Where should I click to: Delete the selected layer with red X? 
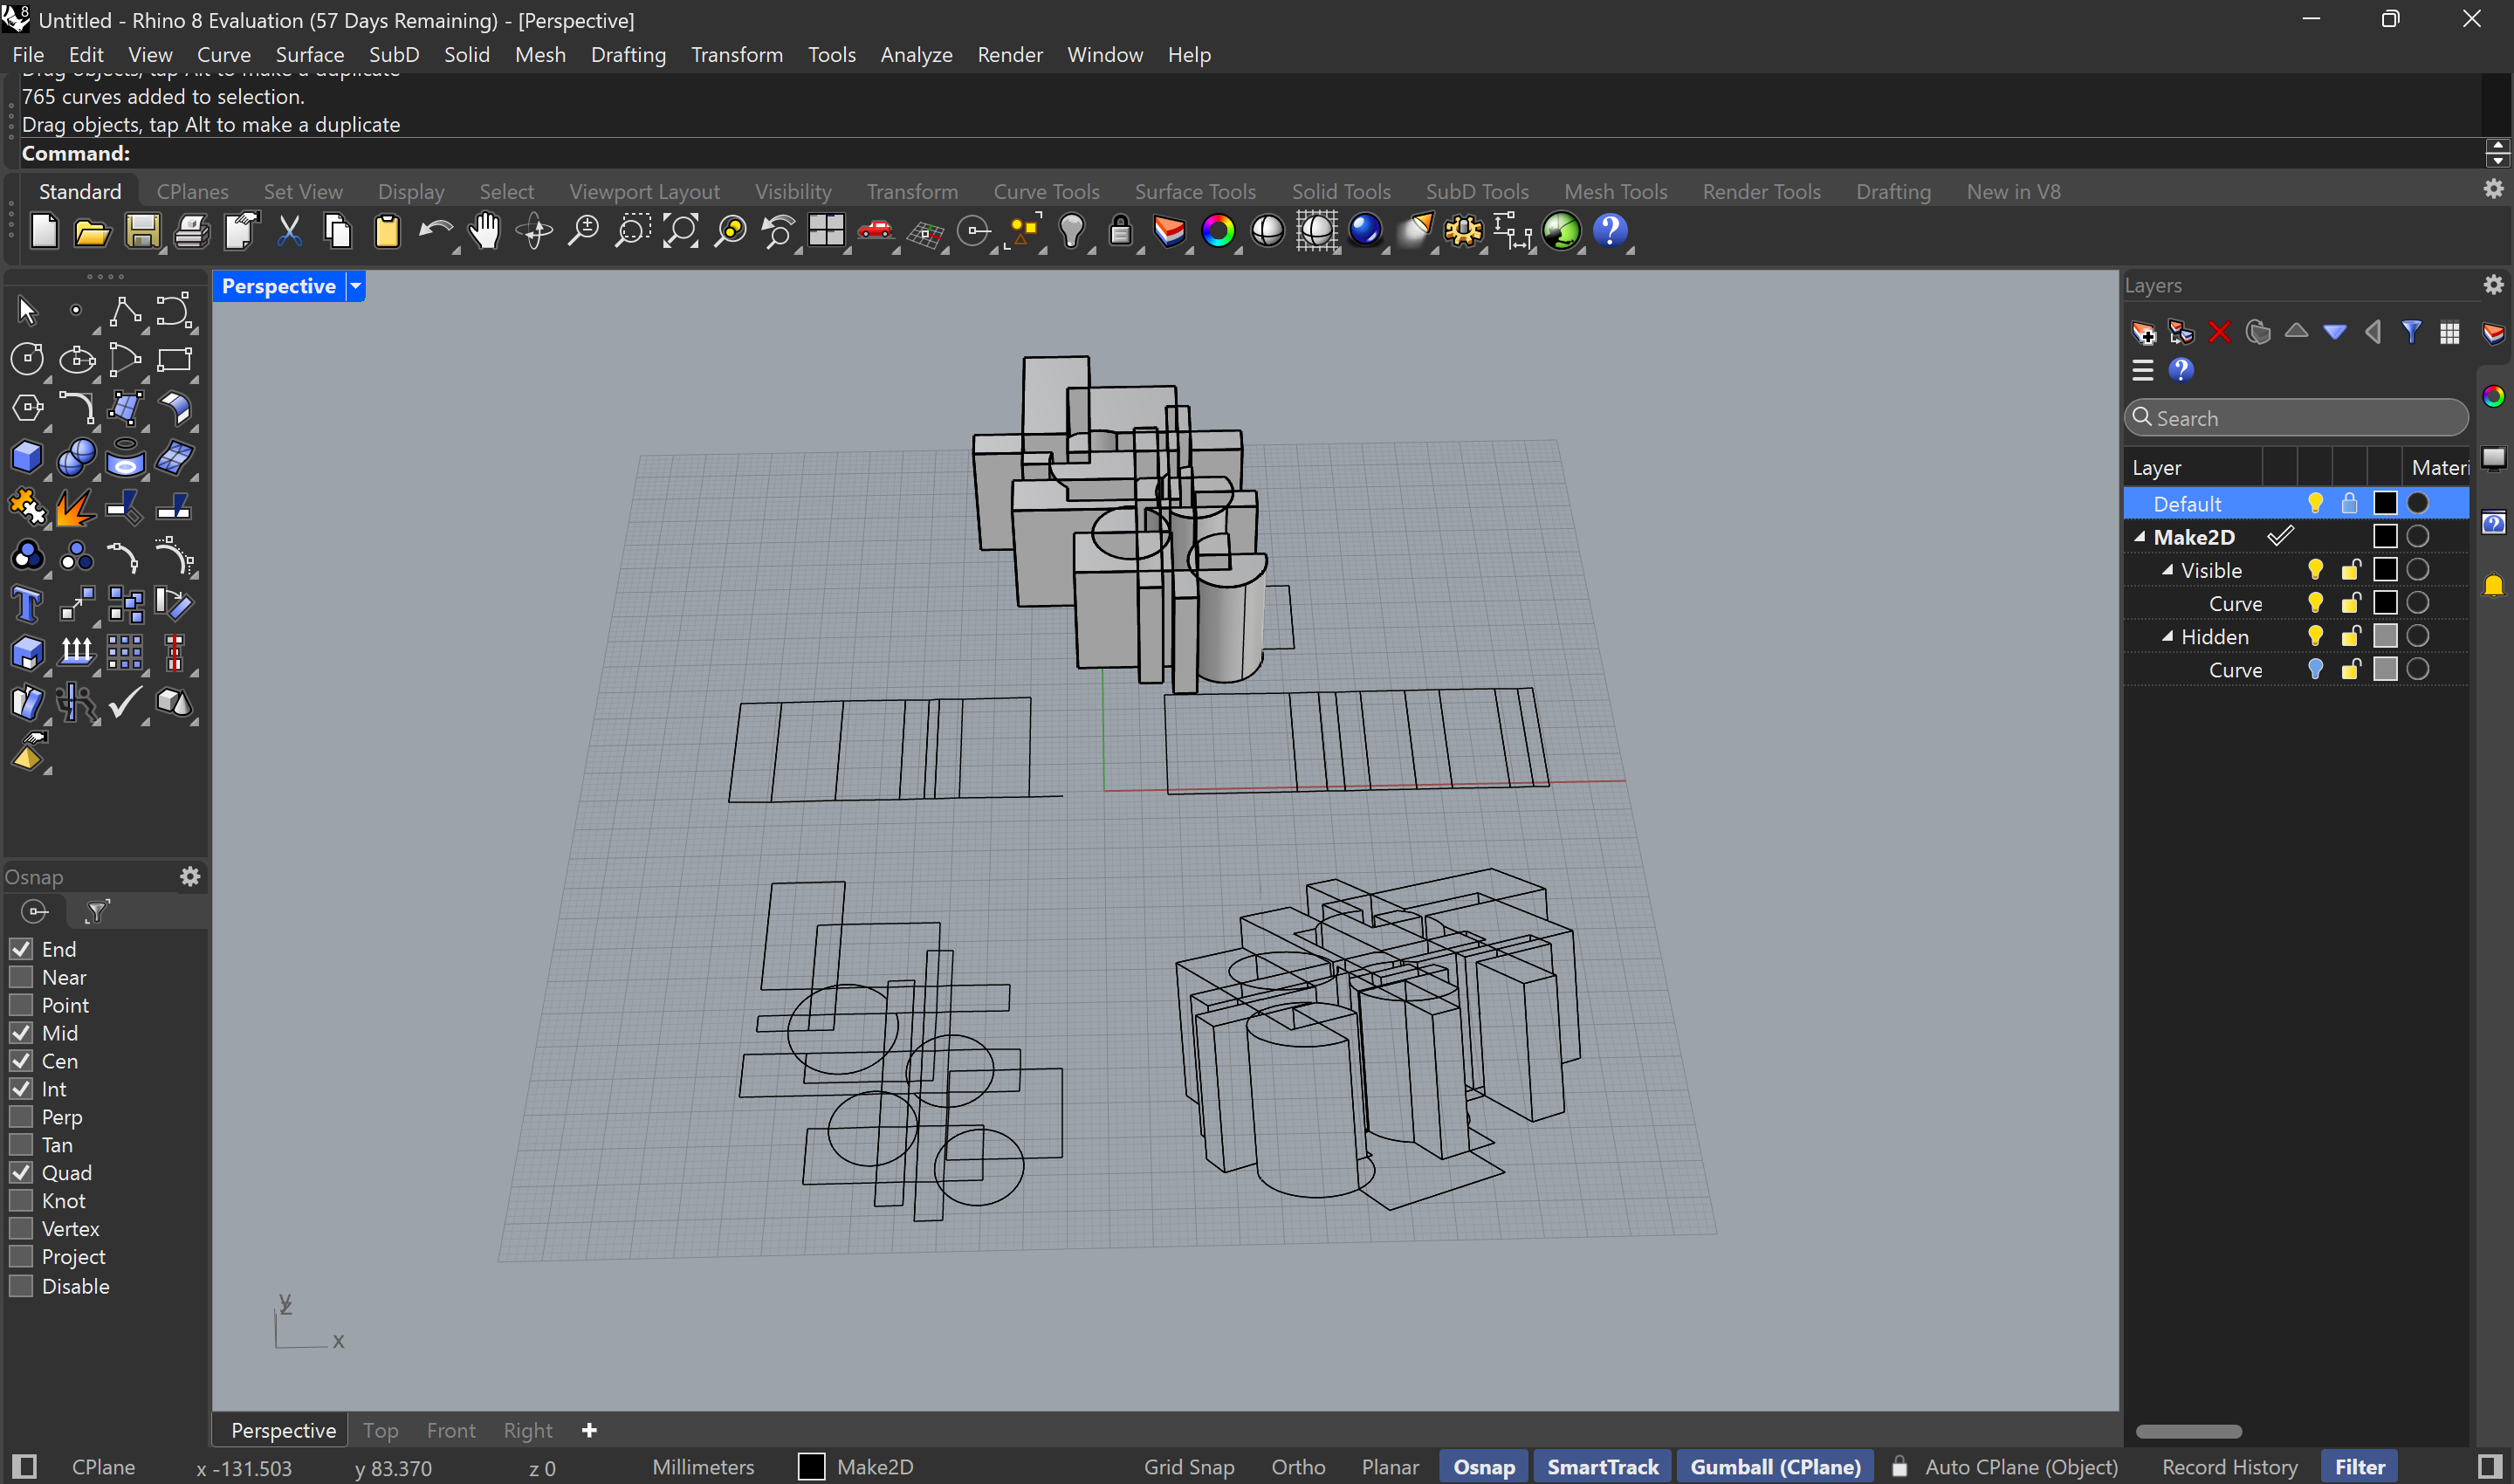tap(2221, 332)
